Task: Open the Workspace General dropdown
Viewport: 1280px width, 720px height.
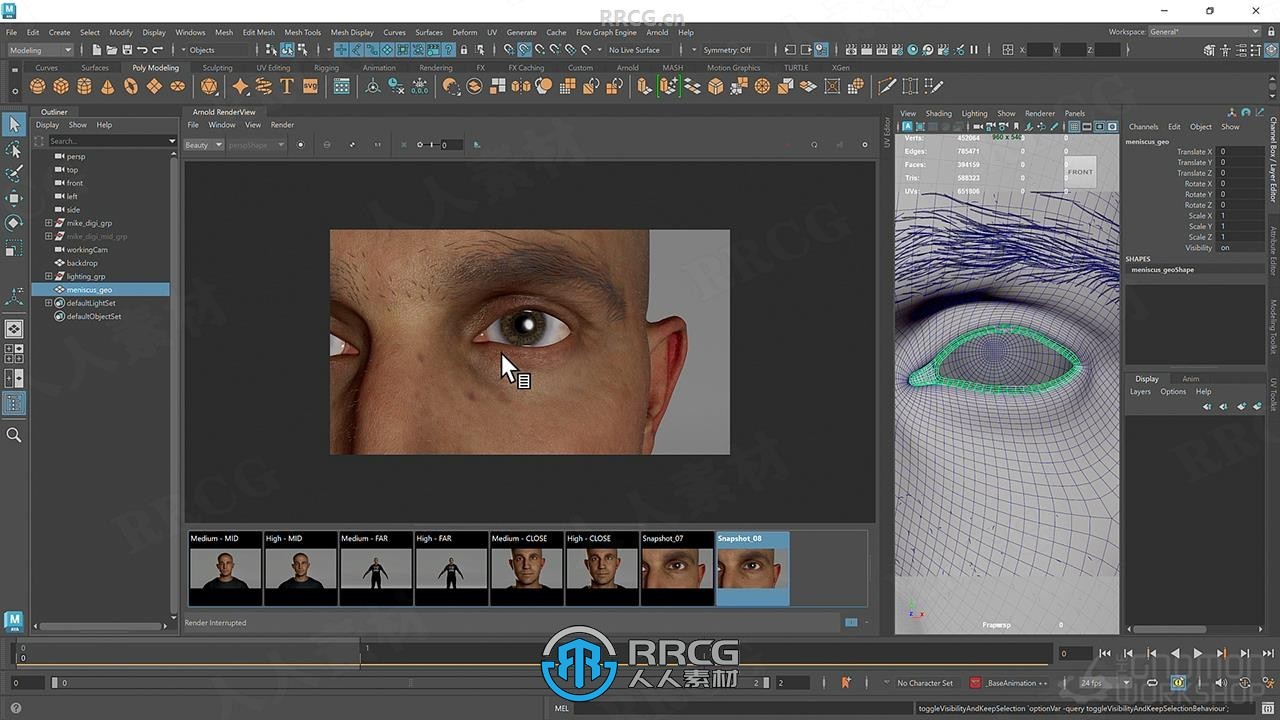Action: (x=1204, y=32)
